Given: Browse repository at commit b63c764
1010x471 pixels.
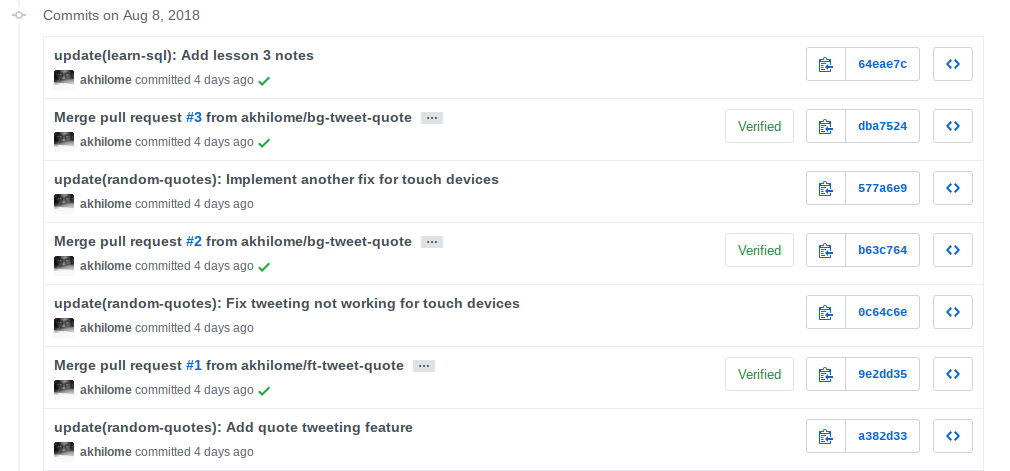Looking at the screenshot, I should tap(953, 251).
